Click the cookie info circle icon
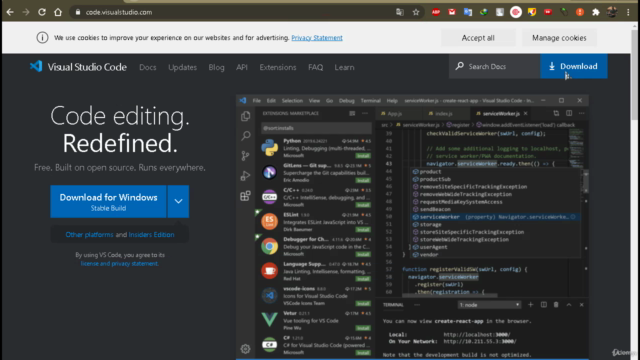 [42, 38]
